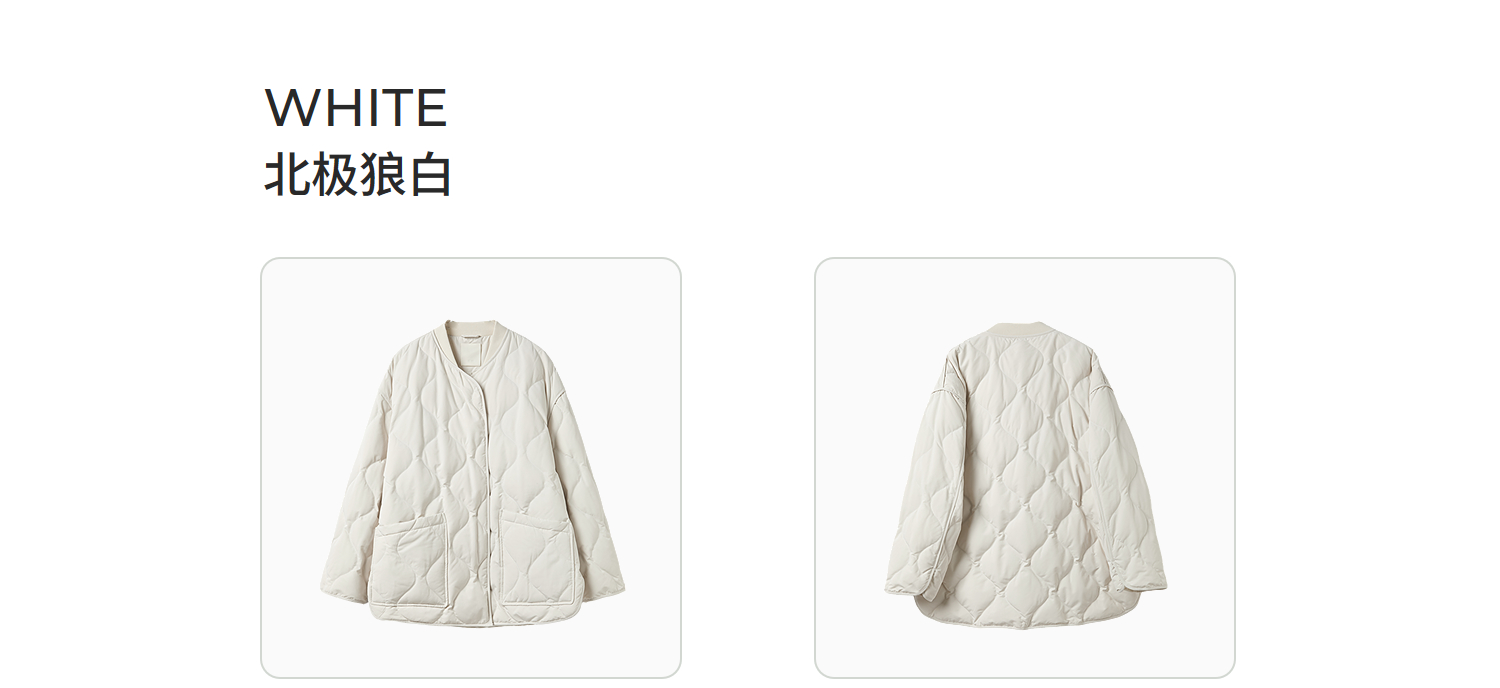Viewport: 1500px width, 688px height.
Task: Click the 白 character in color name
Action: point(430,176)
